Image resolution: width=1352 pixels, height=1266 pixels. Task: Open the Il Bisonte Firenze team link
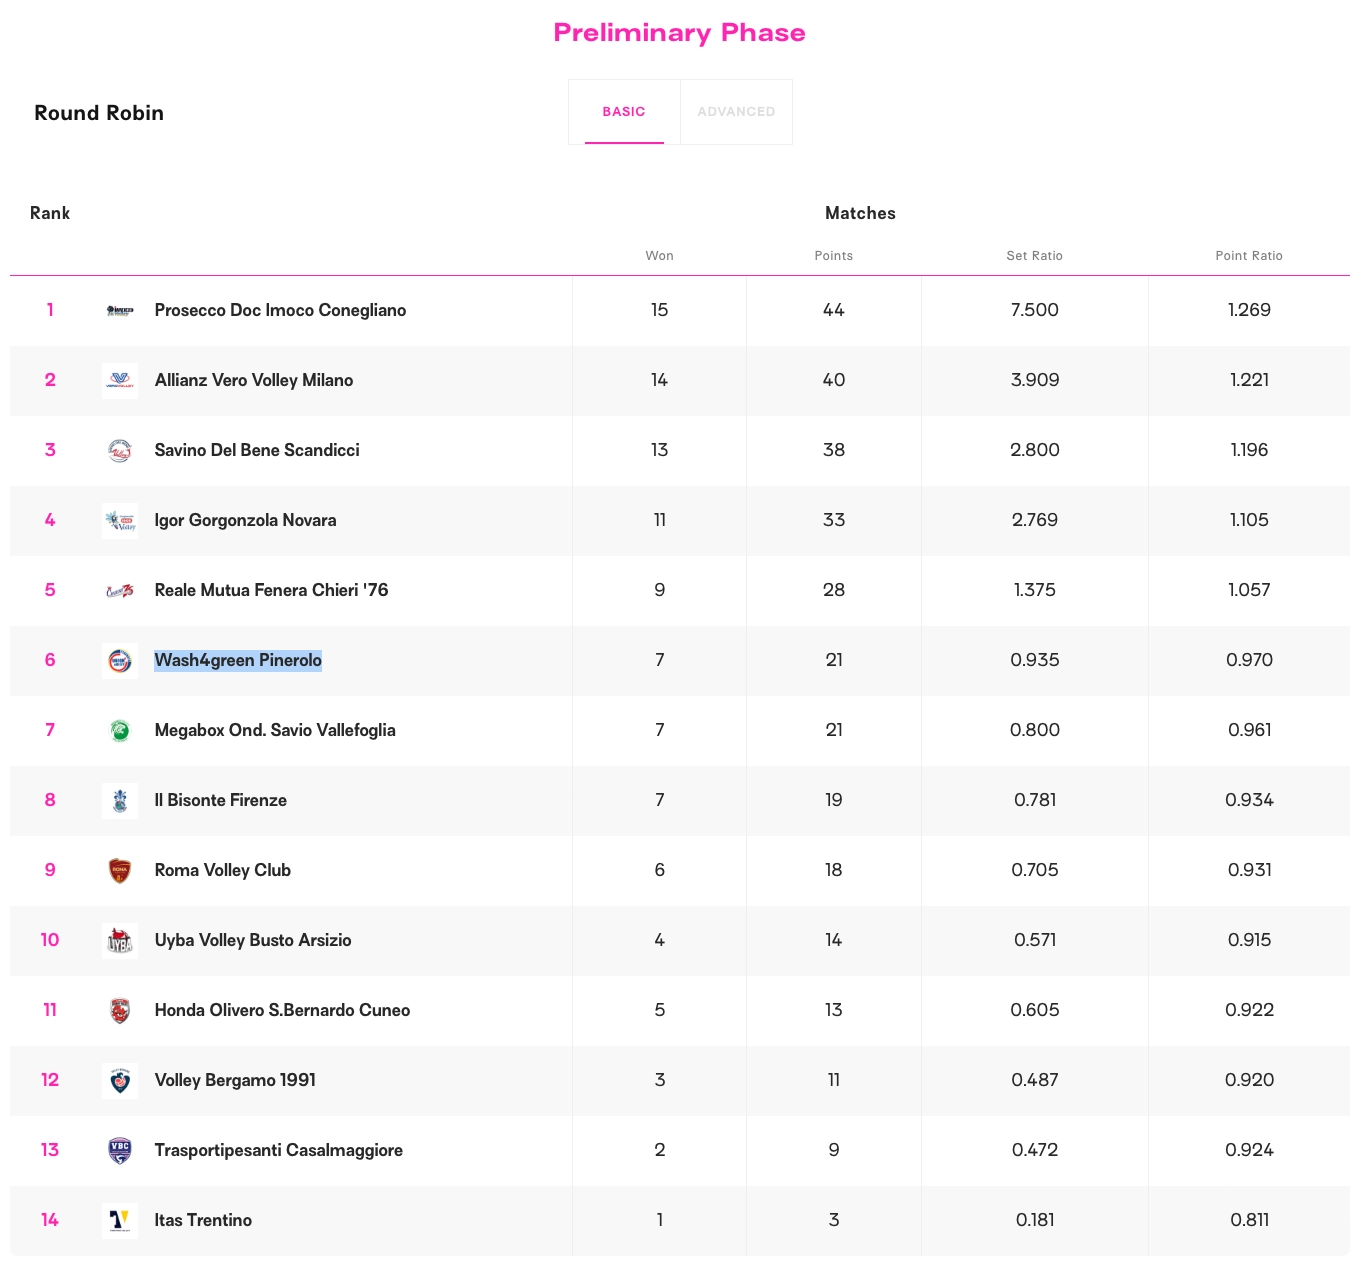tap(220, 800)
